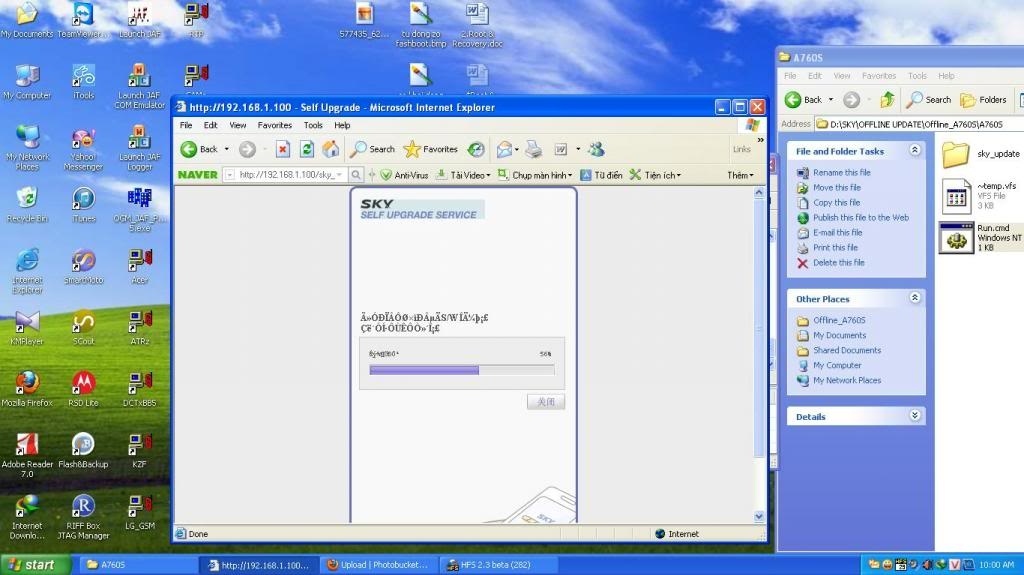Click Publish this file to the Web

point(861,218)
